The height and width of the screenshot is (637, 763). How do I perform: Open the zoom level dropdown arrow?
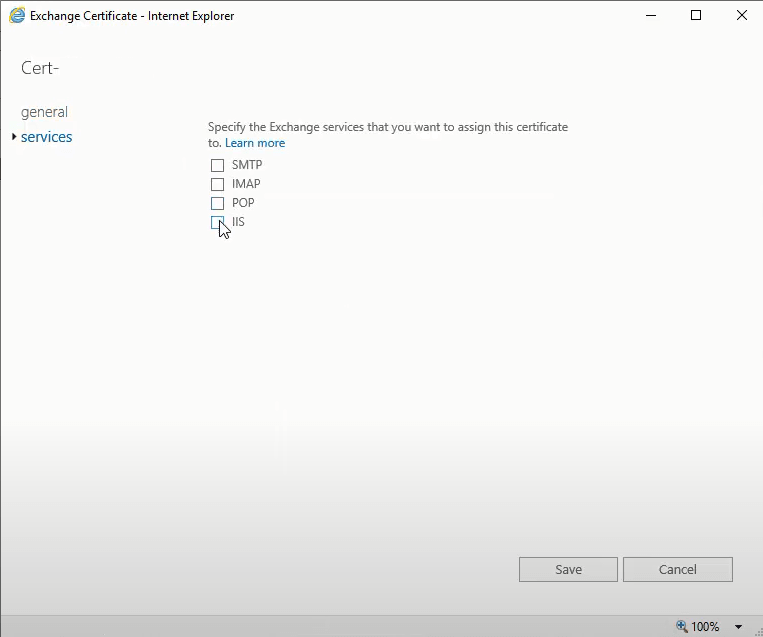[x=739, y=627]
